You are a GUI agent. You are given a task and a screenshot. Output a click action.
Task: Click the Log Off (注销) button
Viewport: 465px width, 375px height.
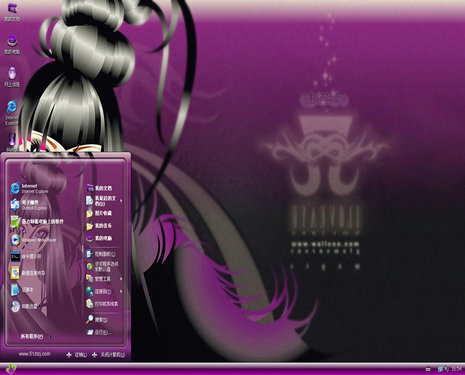coord(77,355)
